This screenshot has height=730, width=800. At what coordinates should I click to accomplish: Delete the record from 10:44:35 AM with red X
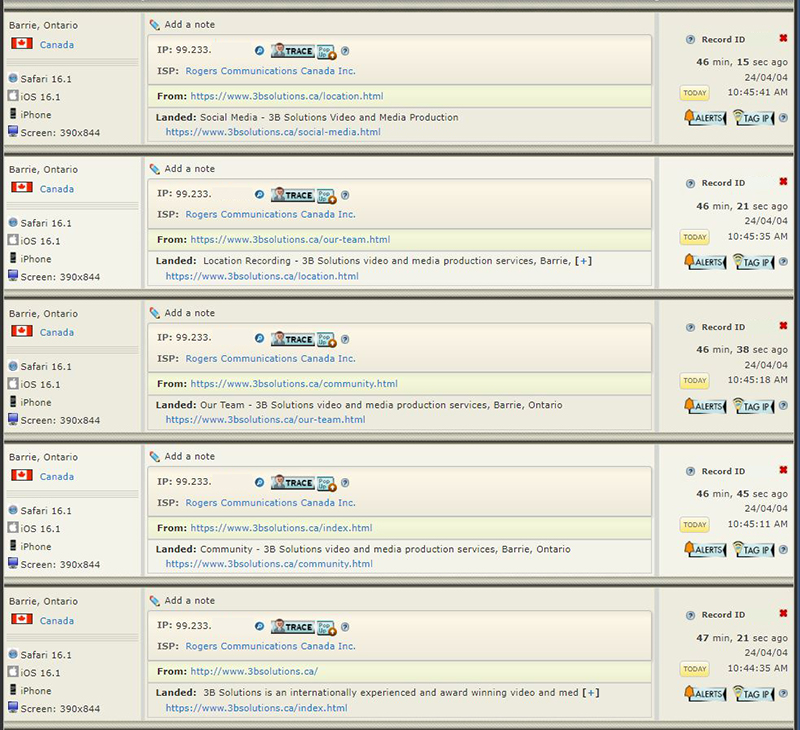[x=783, y=613]
